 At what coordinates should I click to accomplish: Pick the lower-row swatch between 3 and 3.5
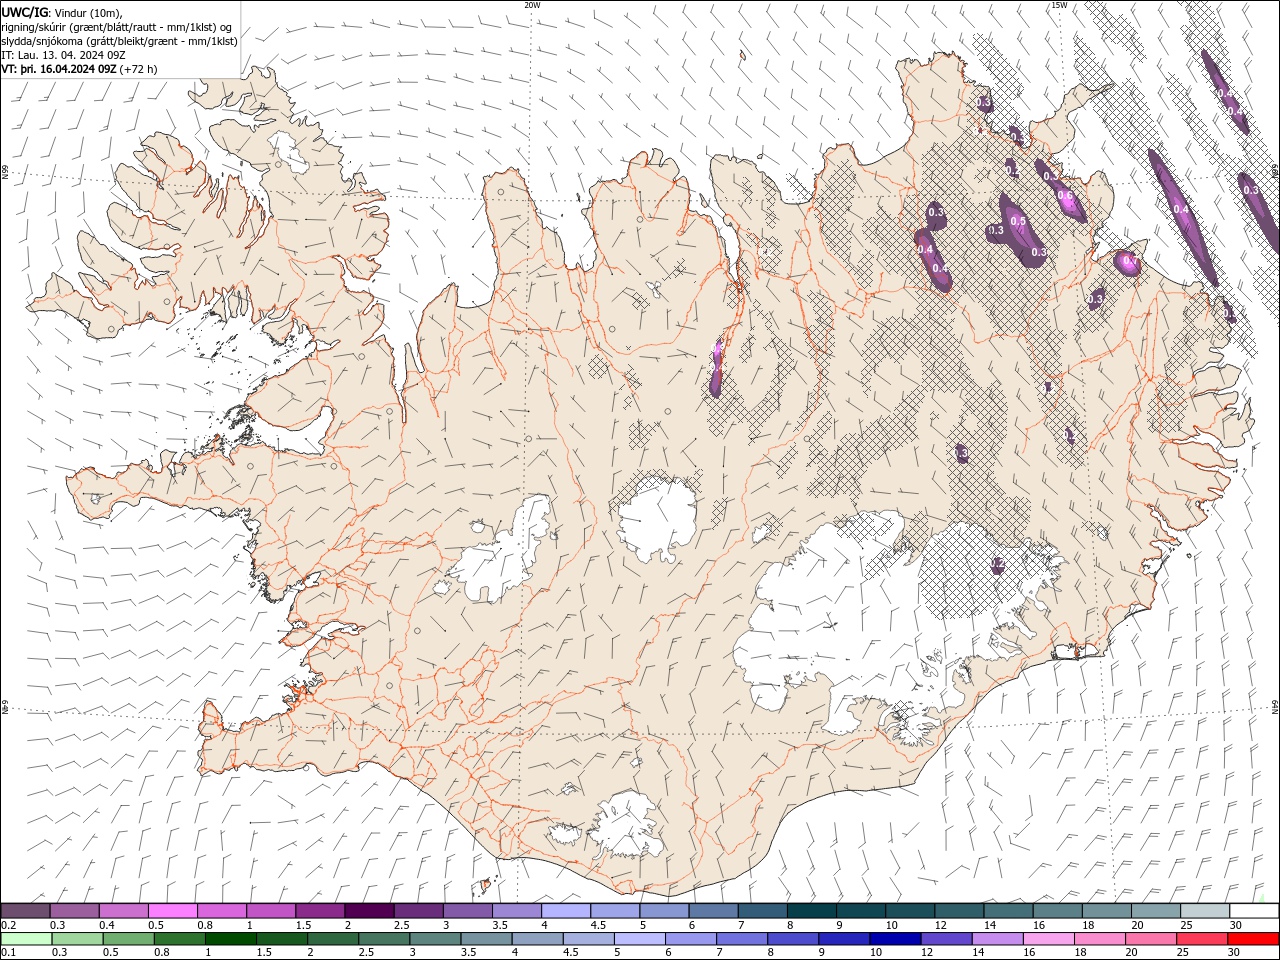[x=434, y=939]
